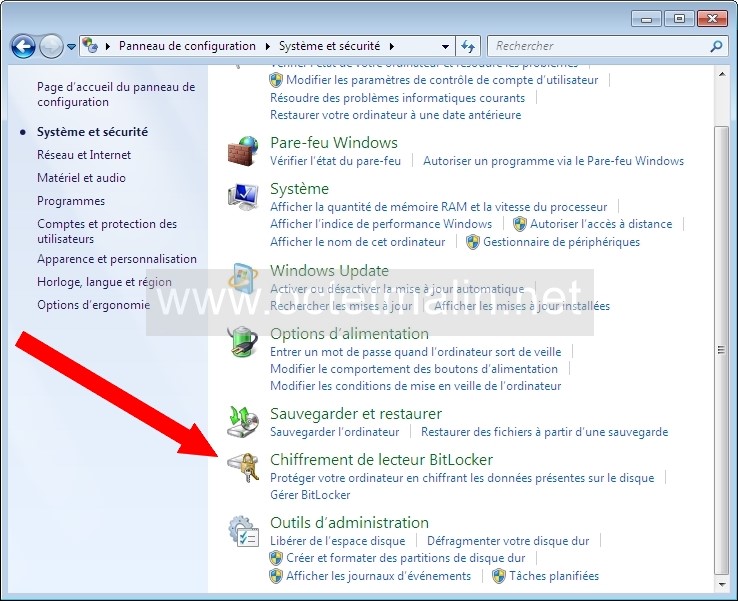Expand the arrow before Panneau de configuration
Image resolution: width=738 pixels, height=601 pixels.
108,46
